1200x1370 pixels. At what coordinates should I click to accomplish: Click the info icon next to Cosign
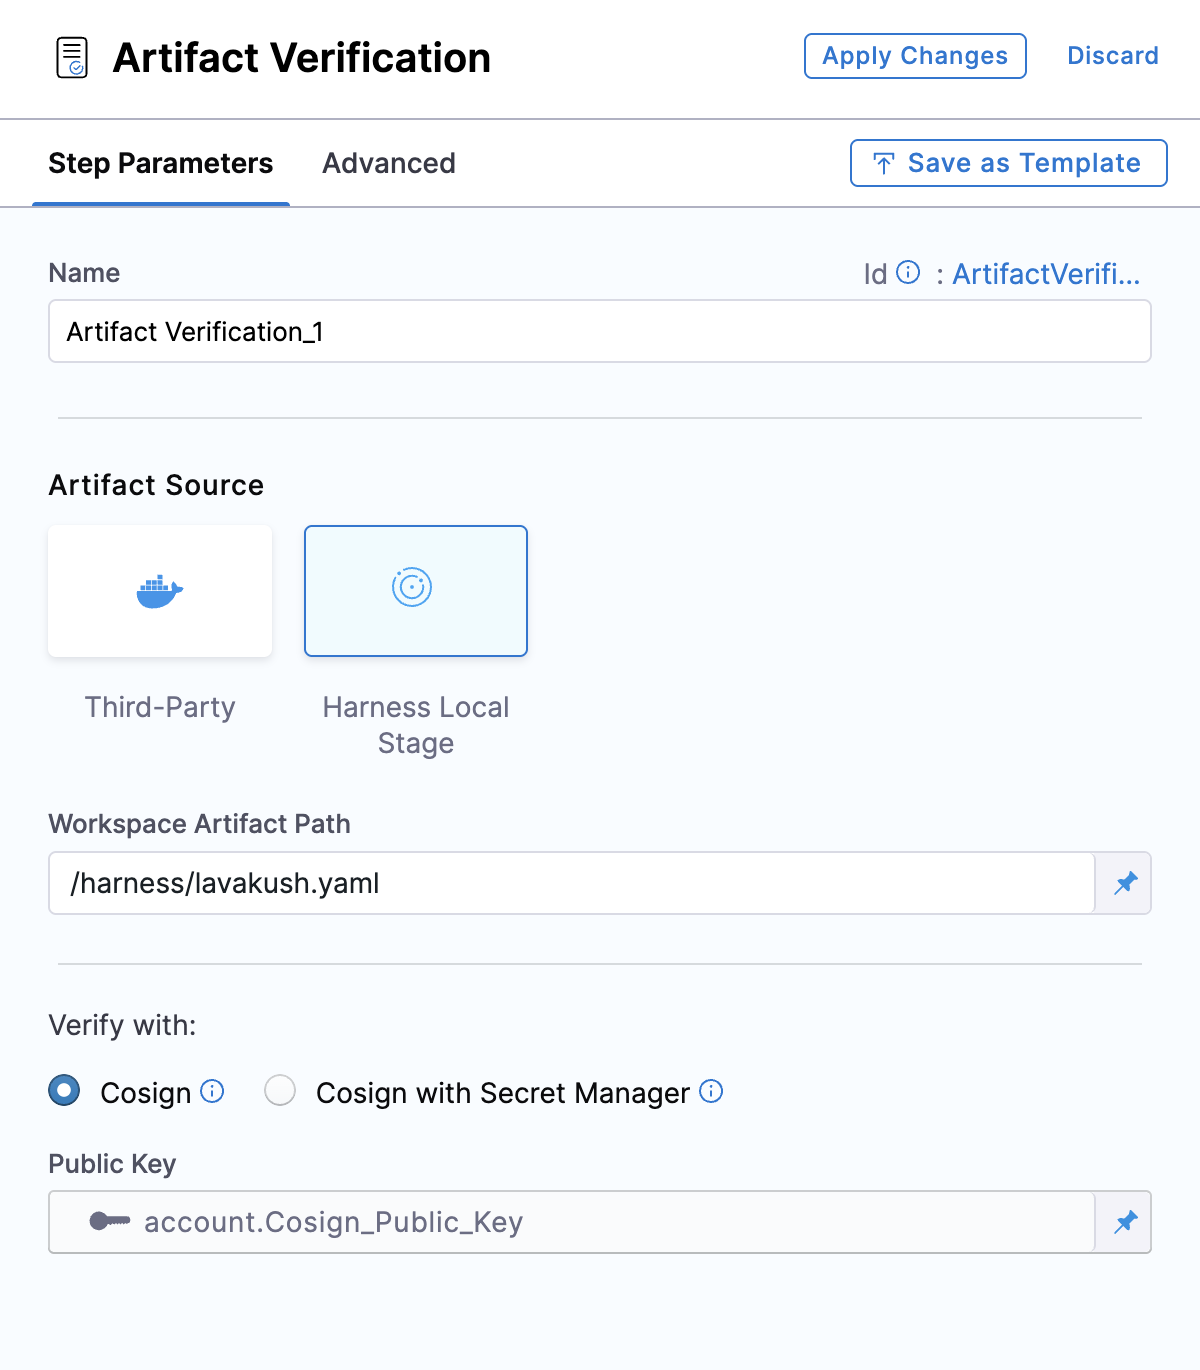[x=212, y=1091]
